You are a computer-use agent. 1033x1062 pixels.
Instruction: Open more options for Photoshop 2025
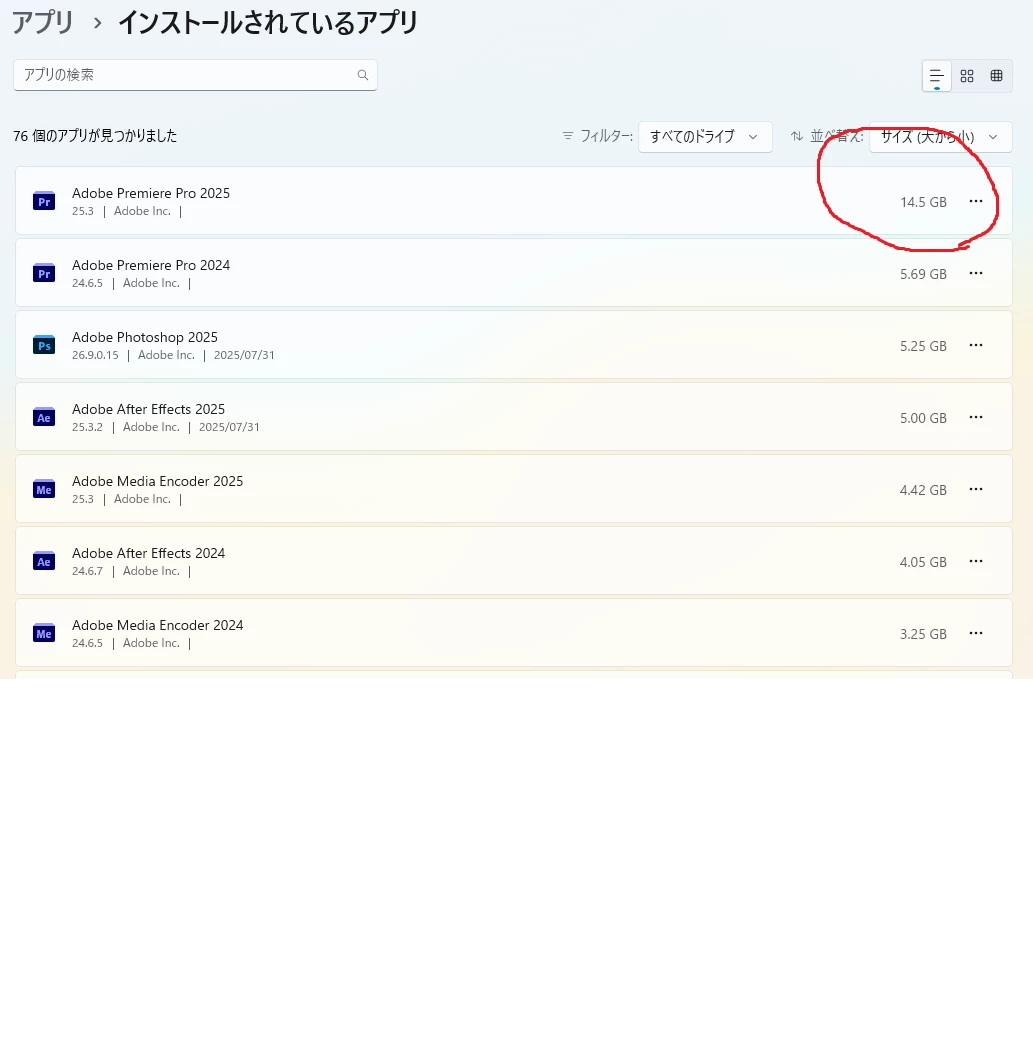pos(975,345)
